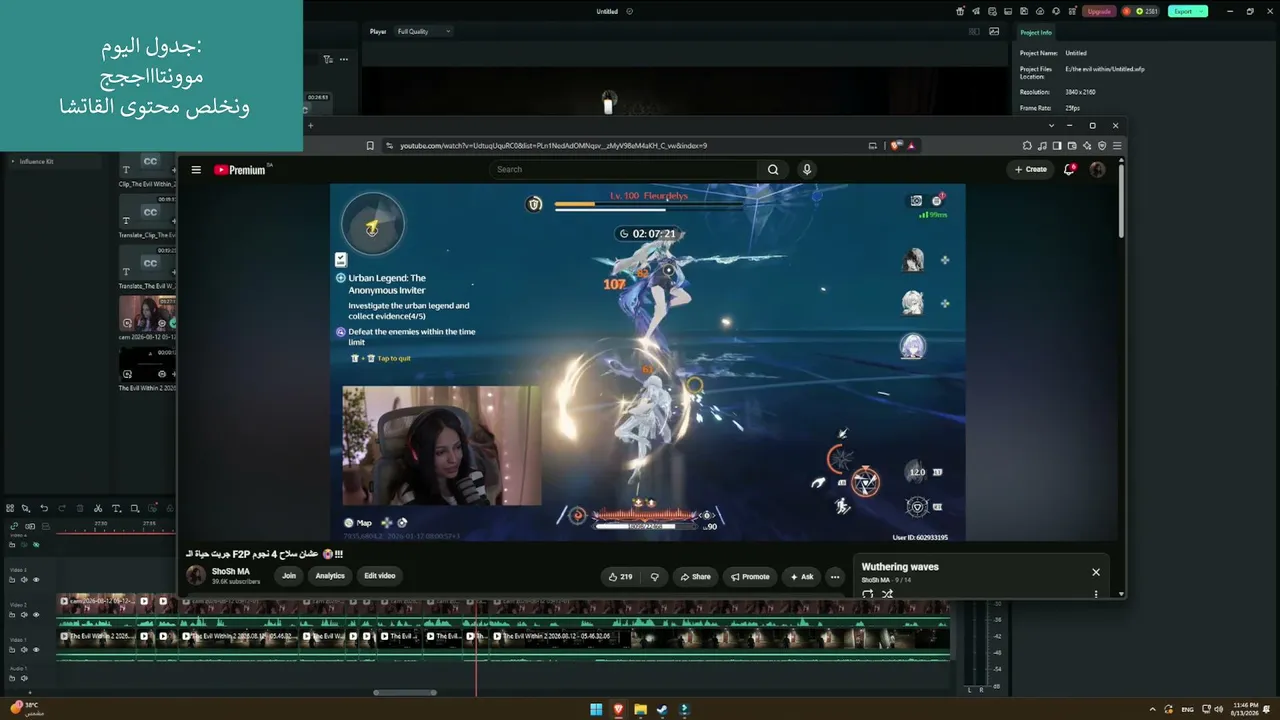
Task: Click the gift icon in Filmora title bar
Action: [x=961, y=11]
